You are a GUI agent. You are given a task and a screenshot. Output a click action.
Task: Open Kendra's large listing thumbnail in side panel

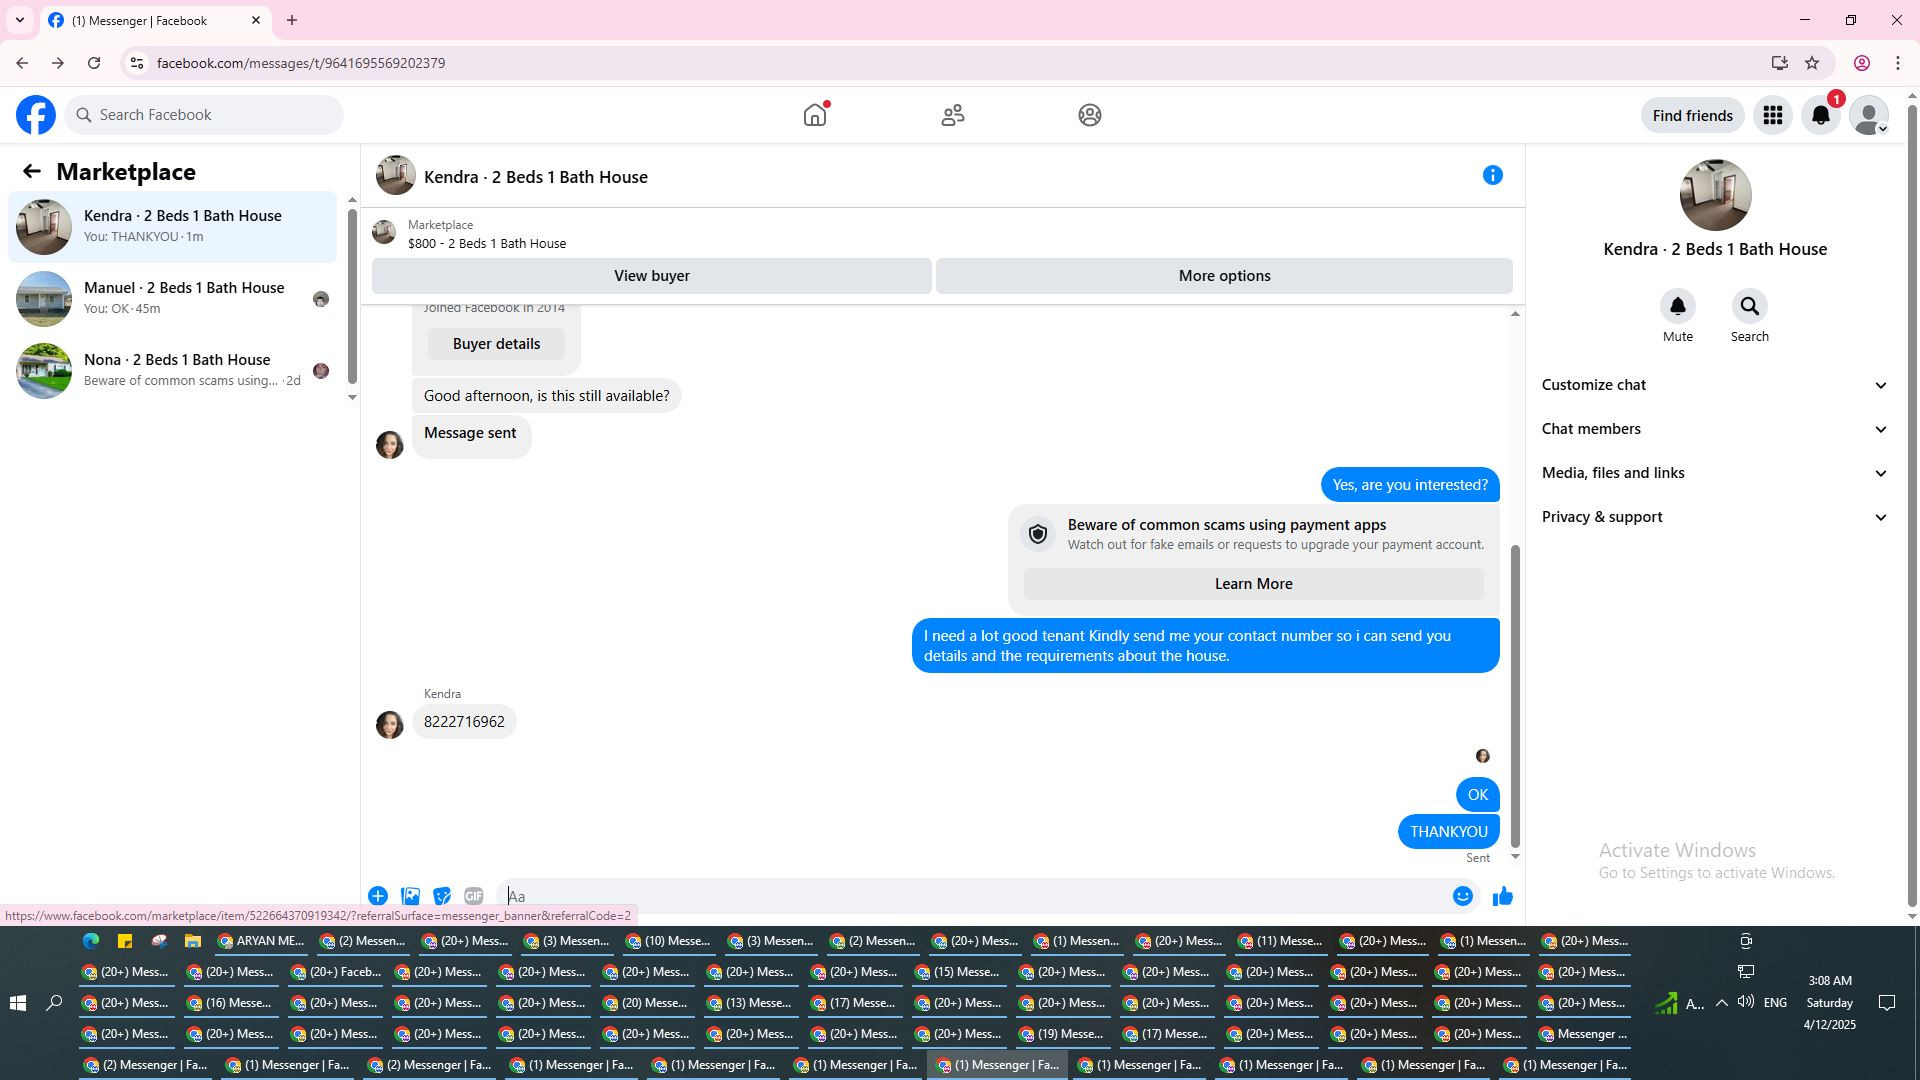pos(1715,195)
